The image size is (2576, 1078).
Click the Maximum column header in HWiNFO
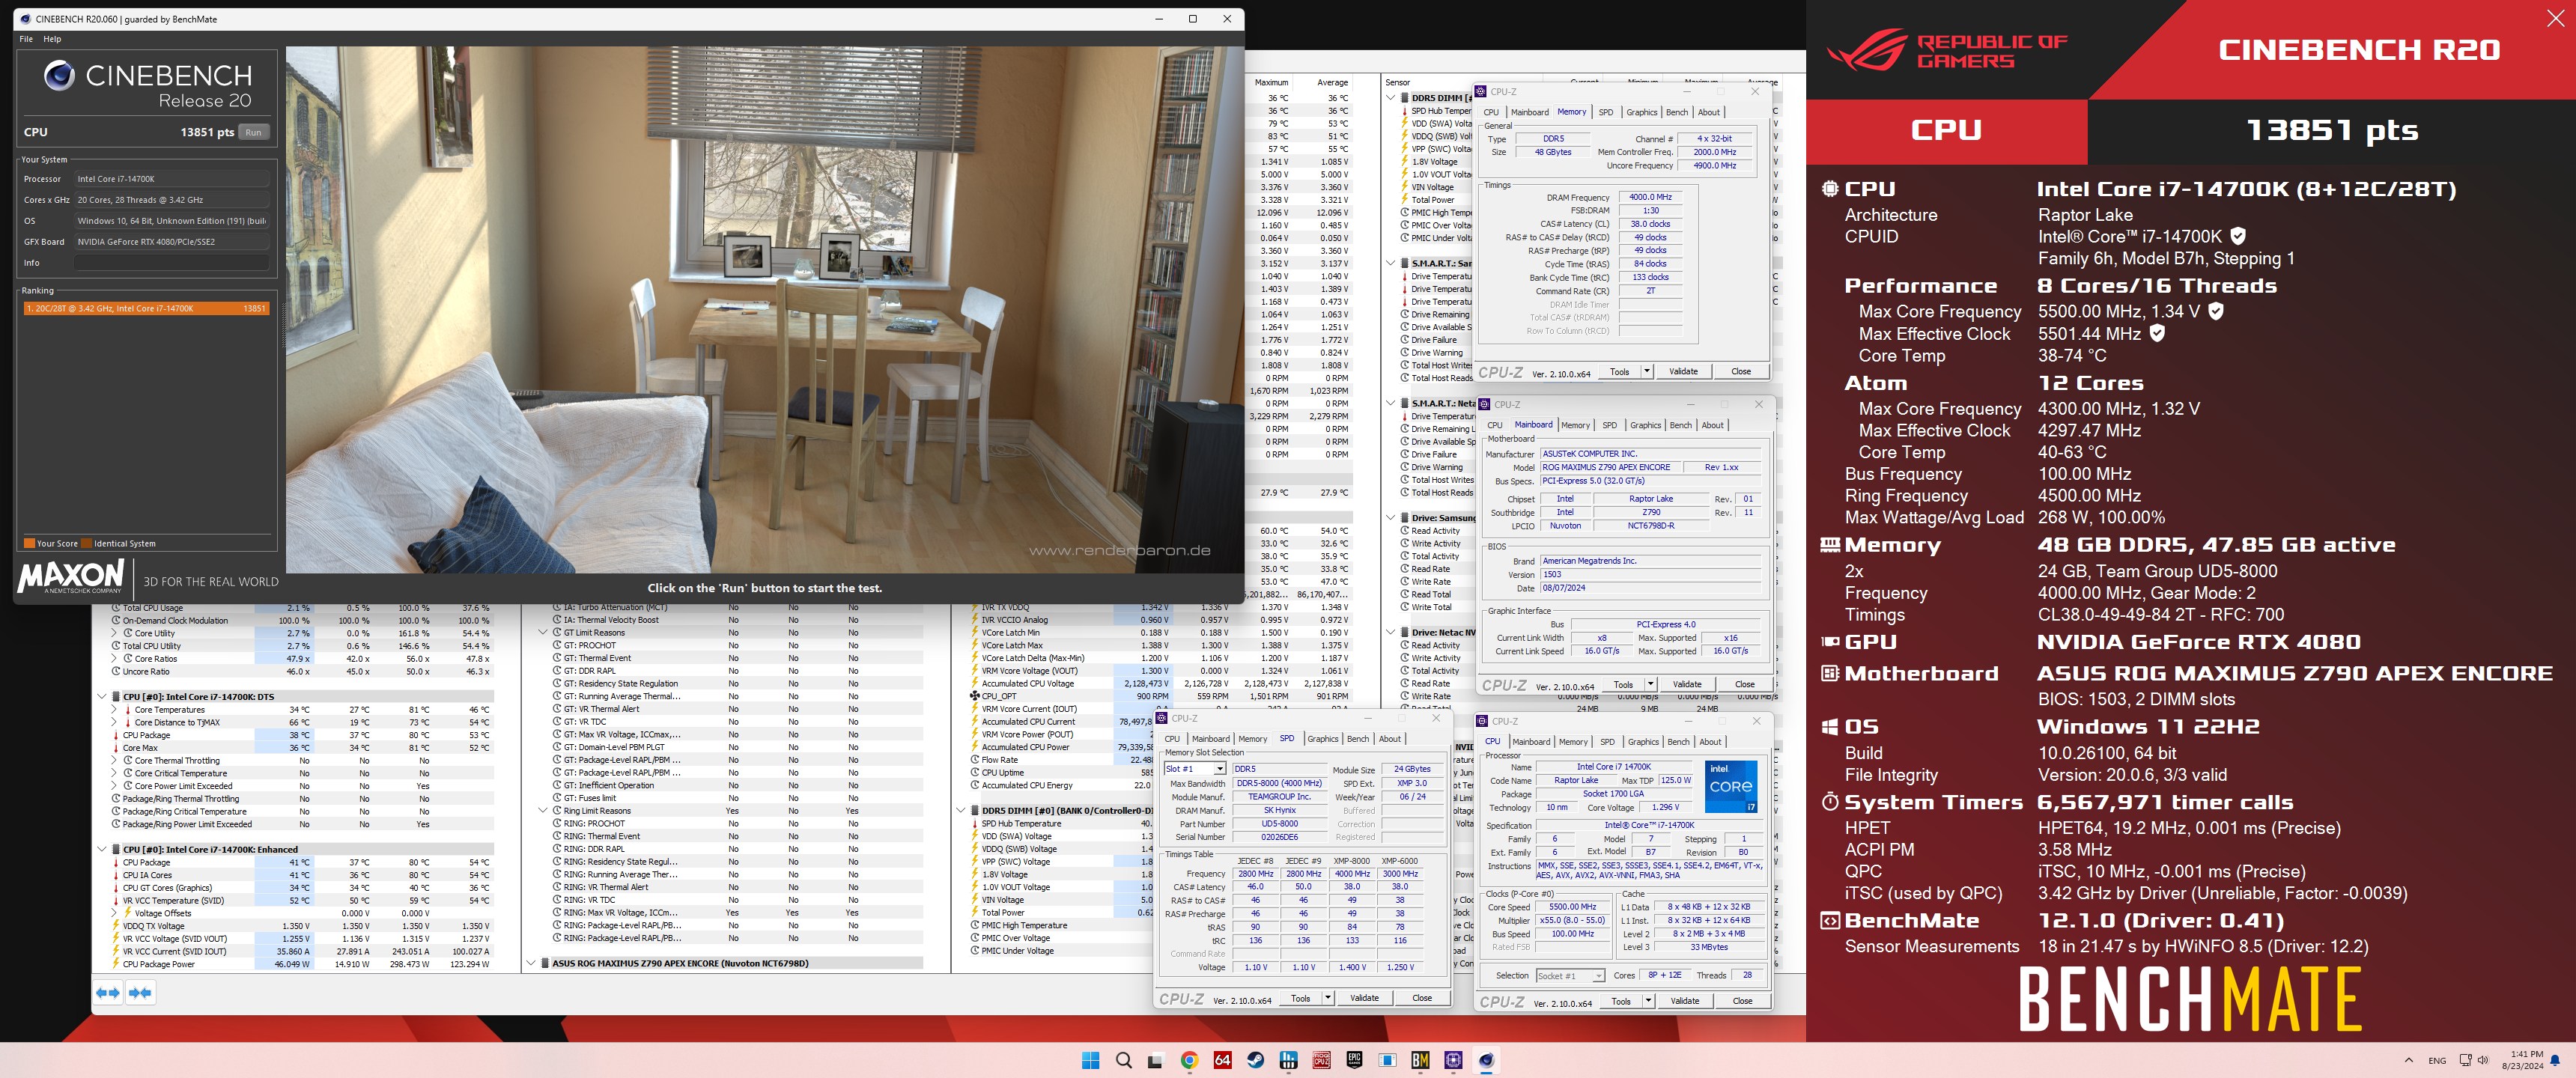tap(1271, 82)
